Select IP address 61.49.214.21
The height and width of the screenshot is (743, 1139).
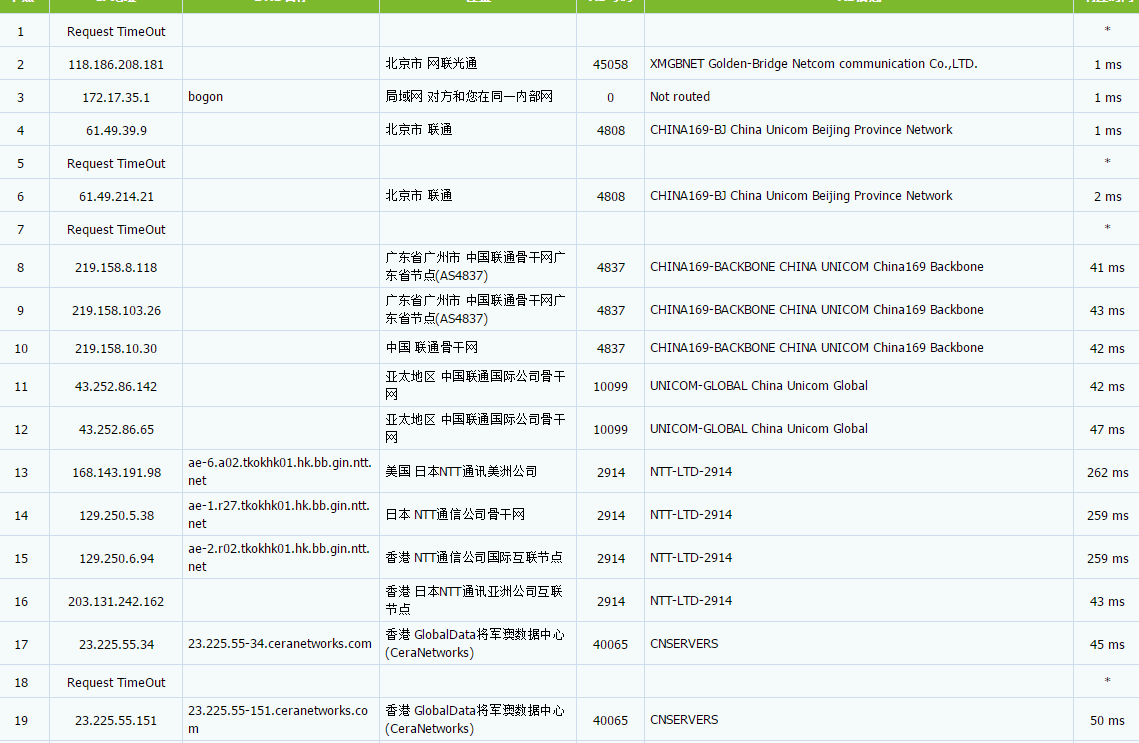(116, 197)
